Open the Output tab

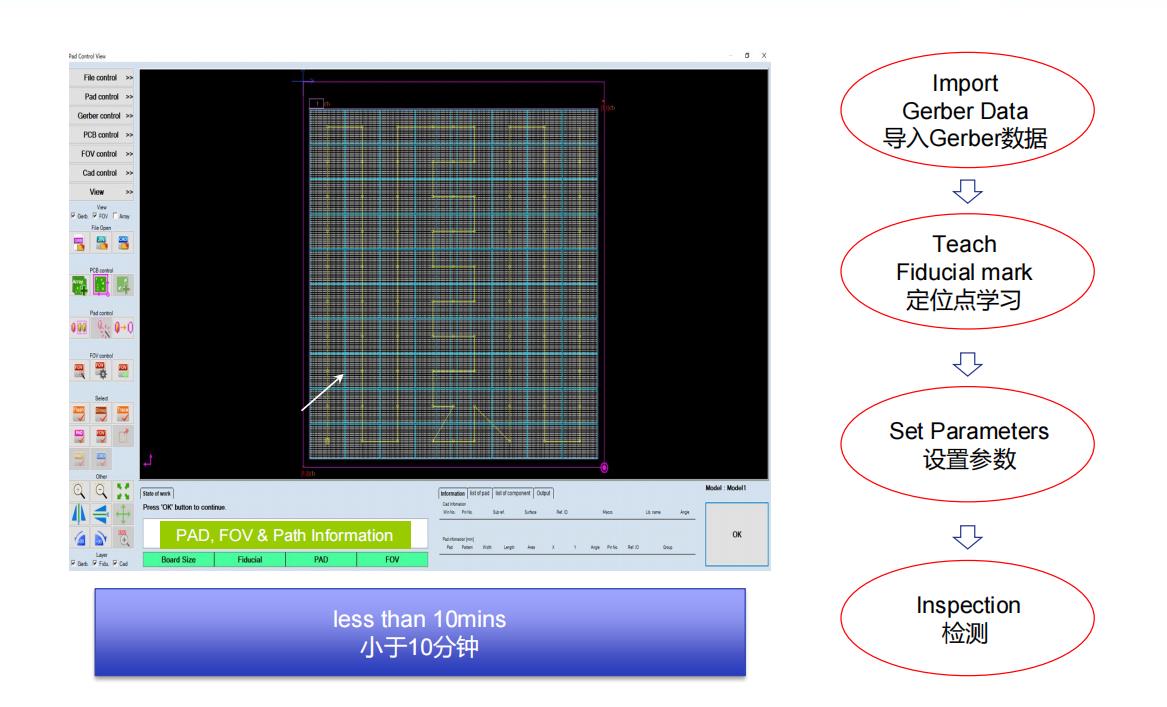click(543, 493)
